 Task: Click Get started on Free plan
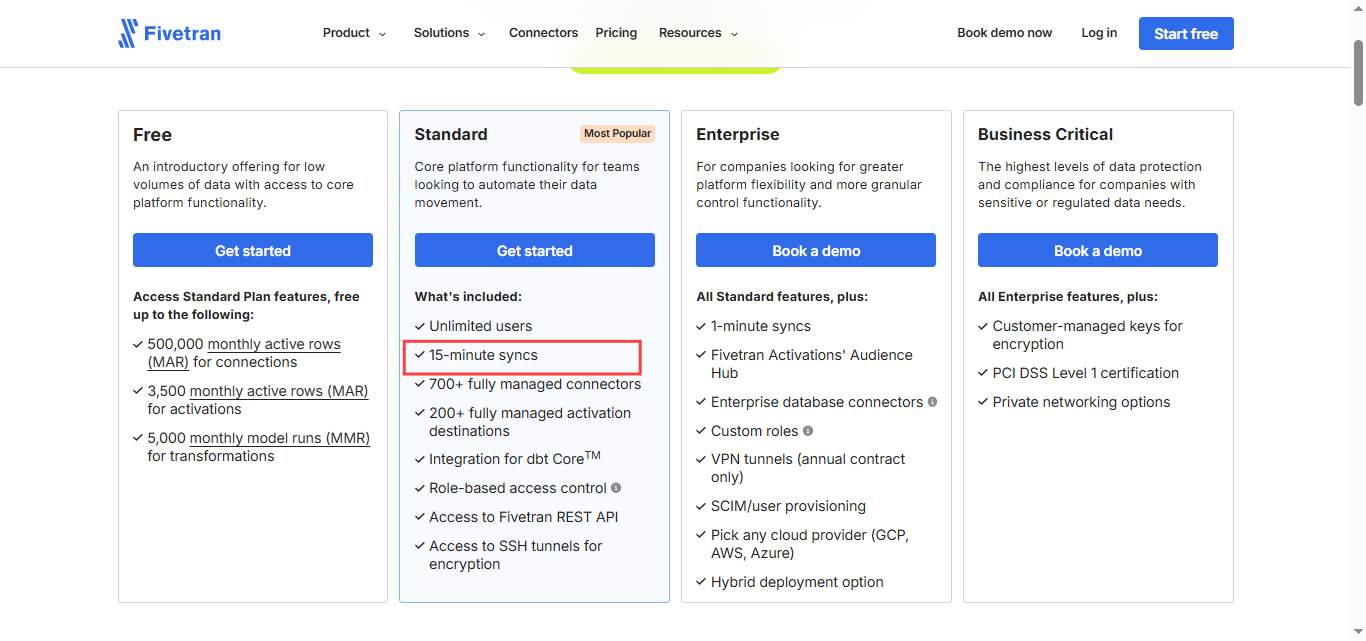(253, 250)
